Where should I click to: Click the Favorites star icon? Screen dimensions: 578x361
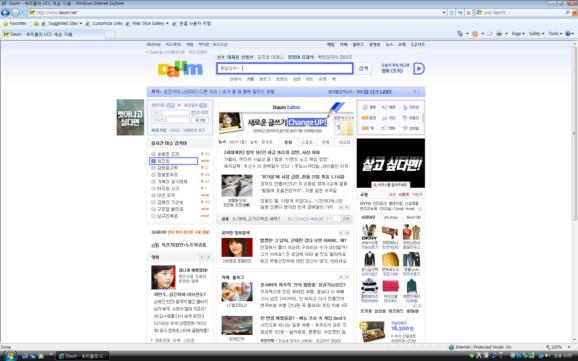[x=6, y=23]
